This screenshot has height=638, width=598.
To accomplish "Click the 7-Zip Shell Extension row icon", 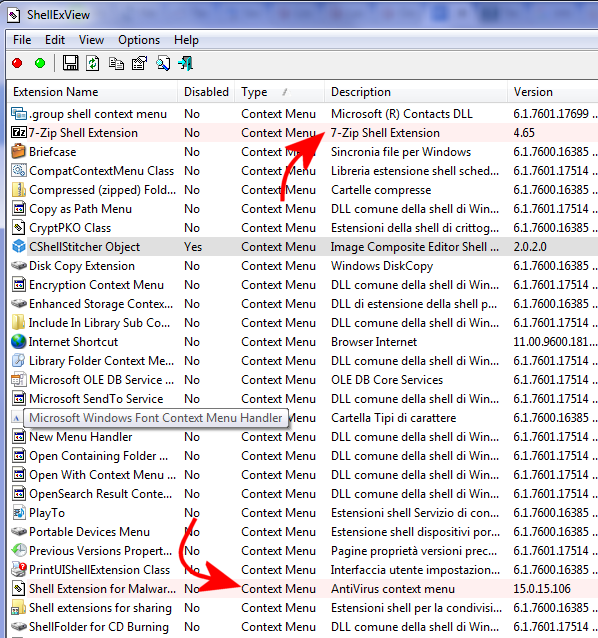I will [x=18, y=133].
